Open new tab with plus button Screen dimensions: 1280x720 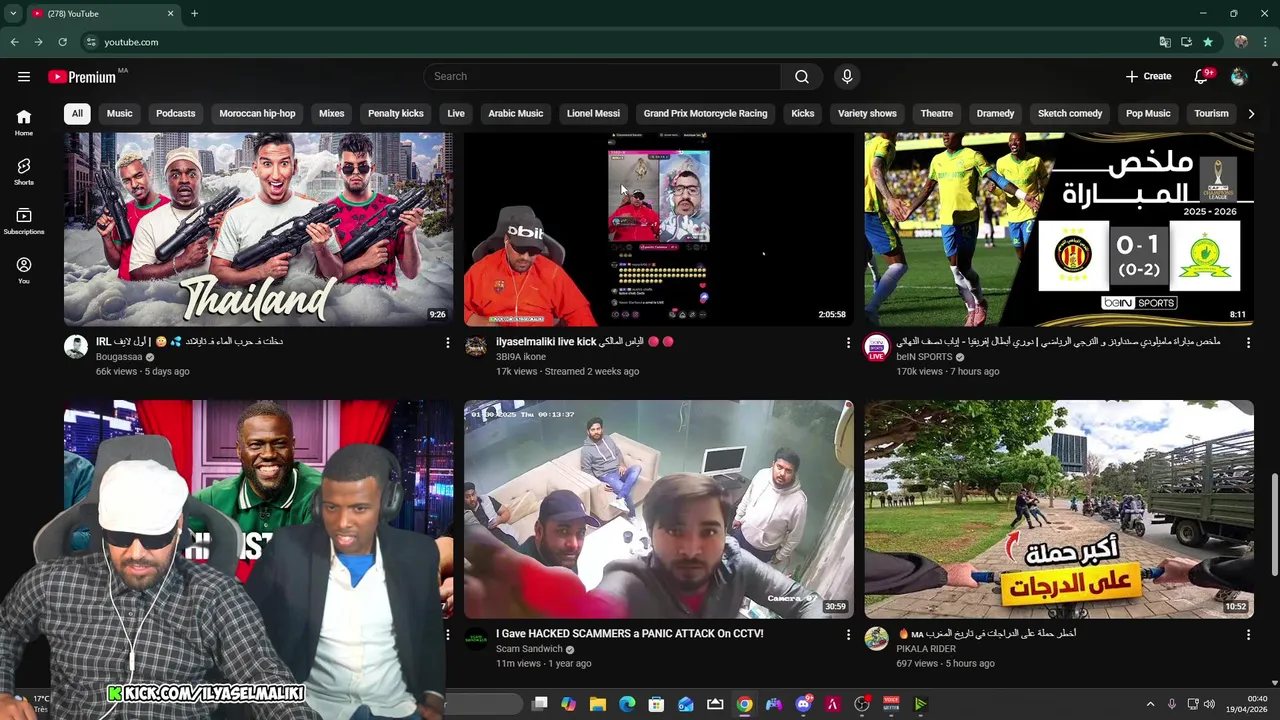[194, 13]
